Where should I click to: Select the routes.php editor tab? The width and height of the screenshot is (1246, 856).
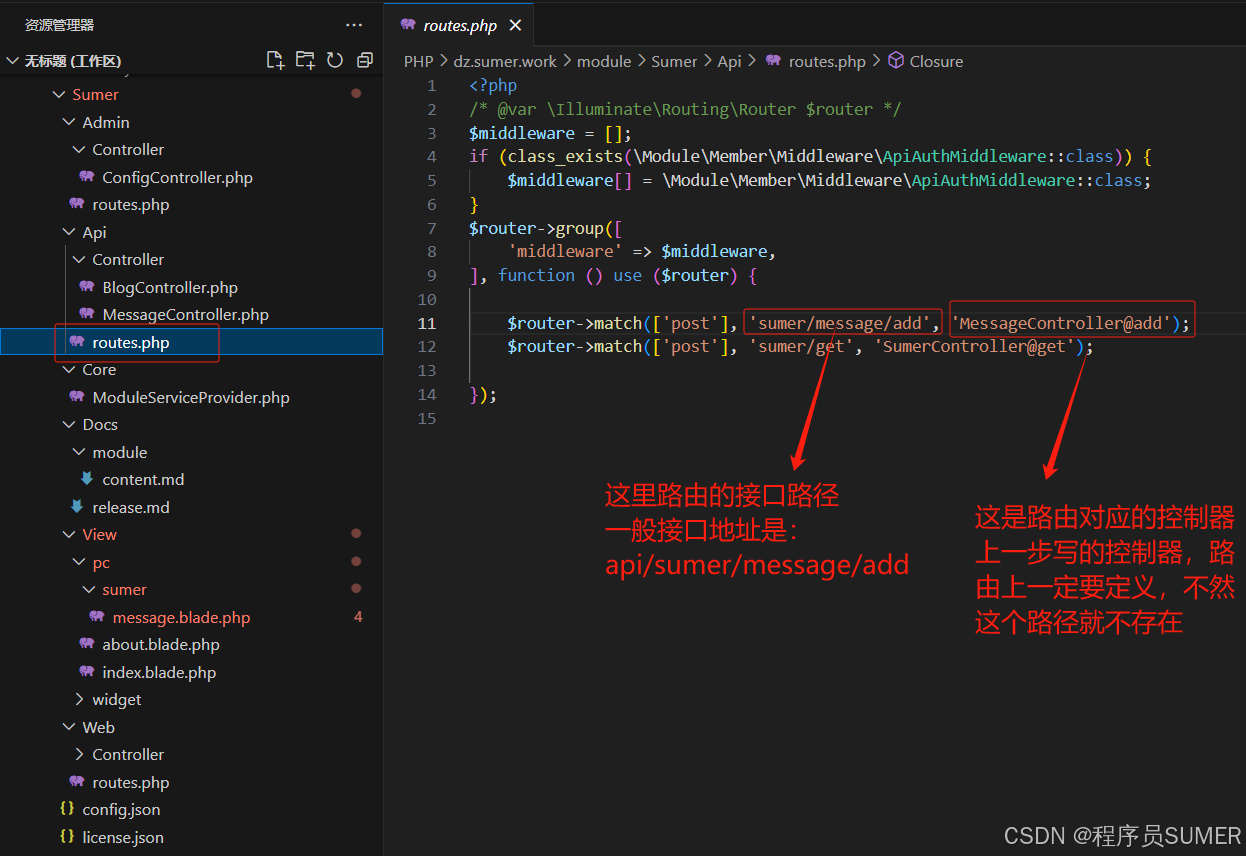(459, 25)
